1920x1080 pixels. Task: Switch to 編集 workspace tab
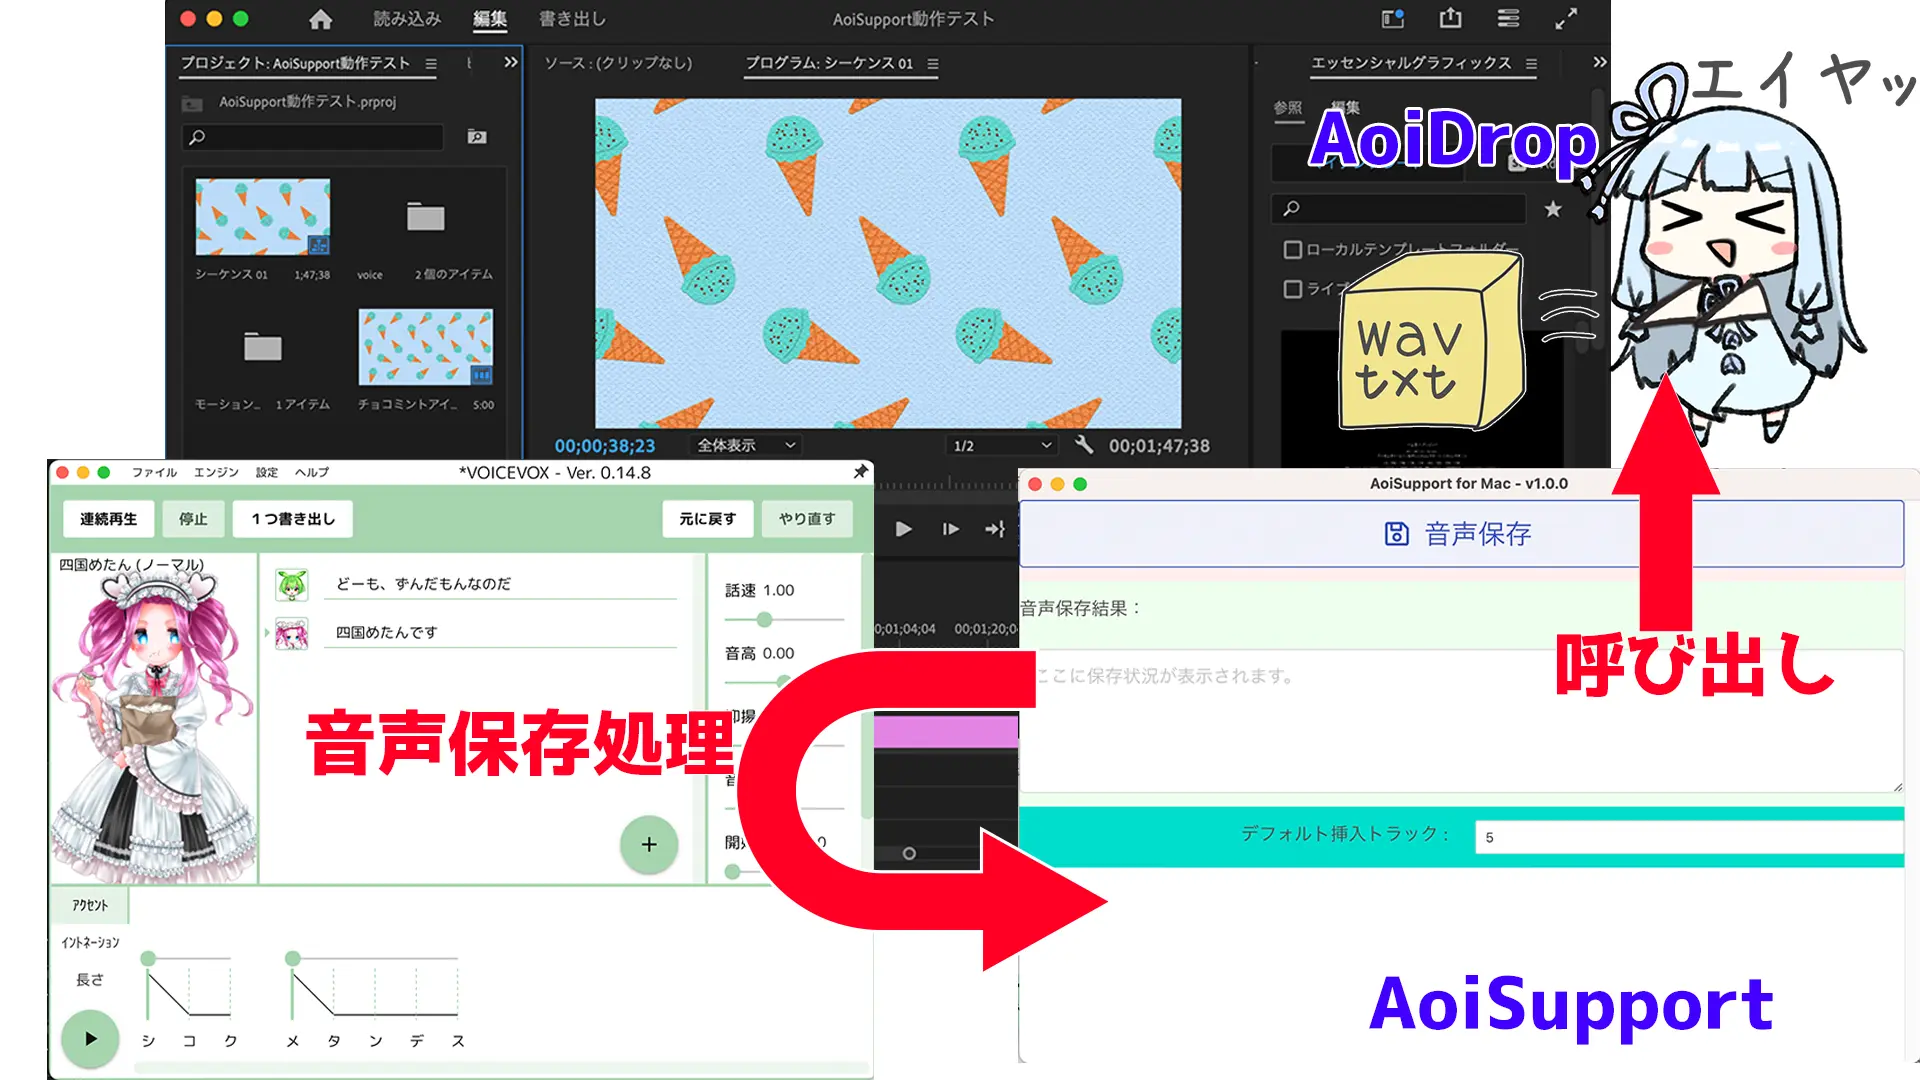coord(490,19)
